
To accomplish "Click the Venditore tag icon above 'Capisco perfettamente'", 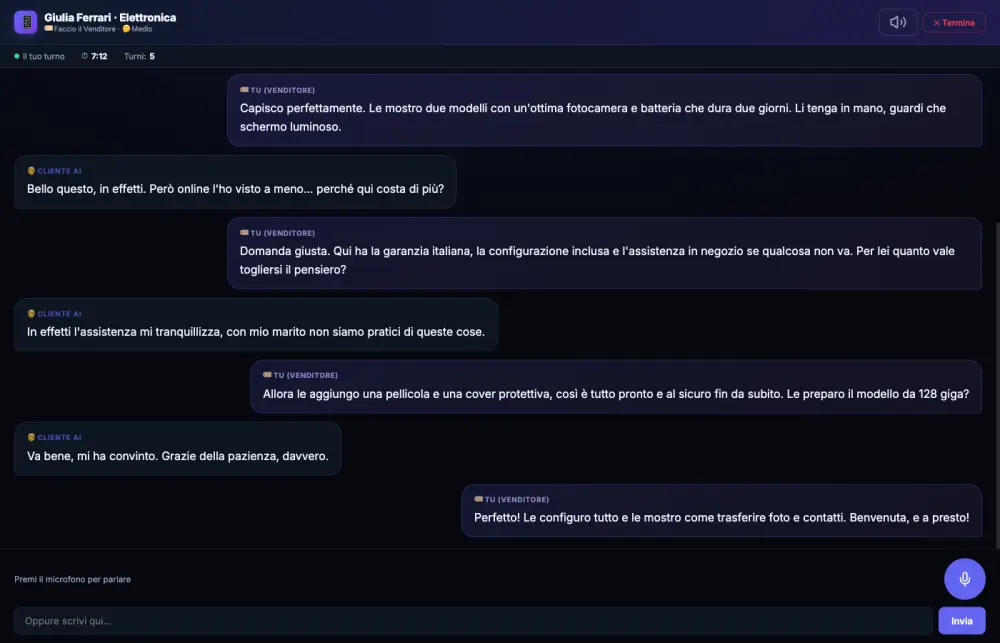I will [244, 90].
